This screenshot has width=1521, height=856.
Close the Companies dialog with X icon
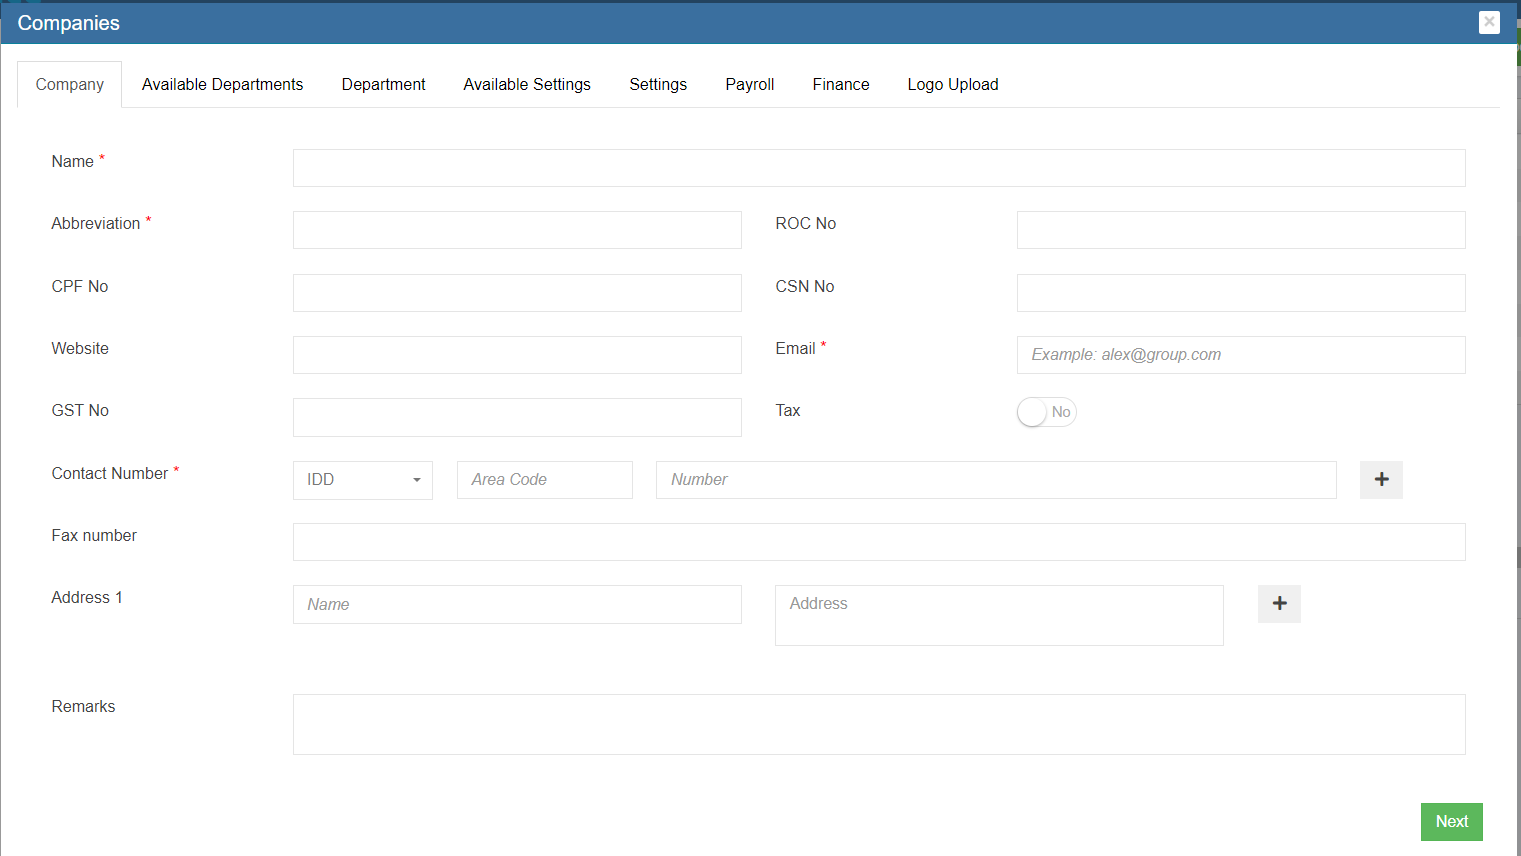pyautogui.click(x=1489, y=22)
